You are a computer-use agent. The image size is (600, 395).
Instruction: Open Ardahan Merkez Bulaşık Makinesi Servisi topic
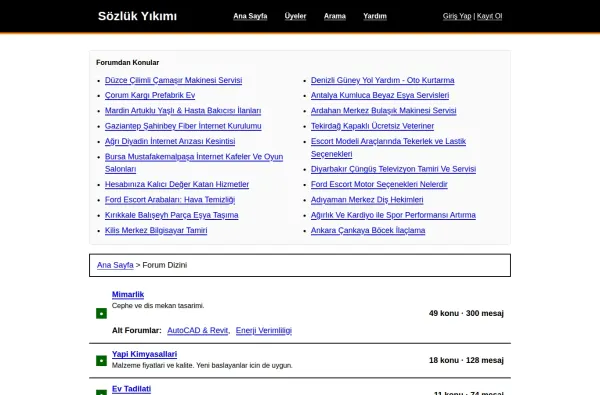(x=383, y=111)
